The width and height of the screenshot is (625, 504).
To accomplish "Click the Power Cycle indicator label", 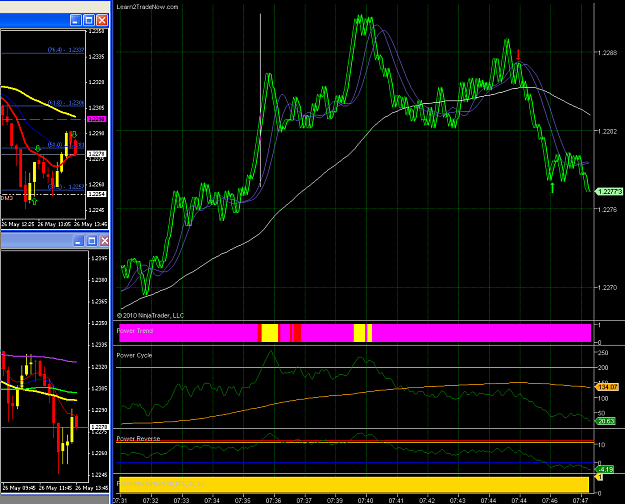I will point(134,355).
